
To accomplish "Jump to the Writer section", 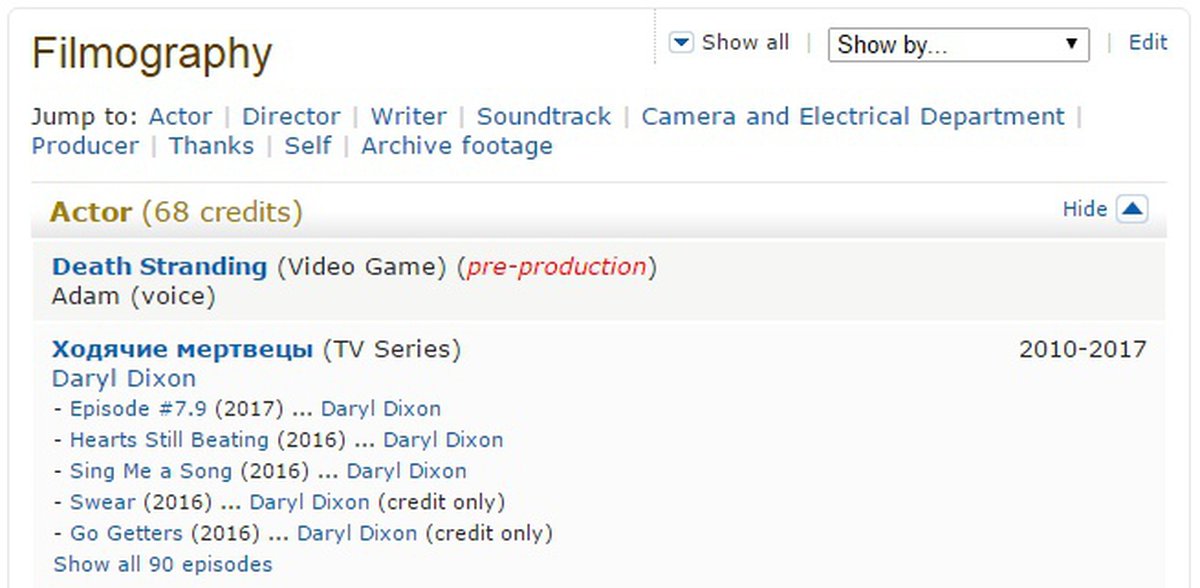I will (408, 117).
